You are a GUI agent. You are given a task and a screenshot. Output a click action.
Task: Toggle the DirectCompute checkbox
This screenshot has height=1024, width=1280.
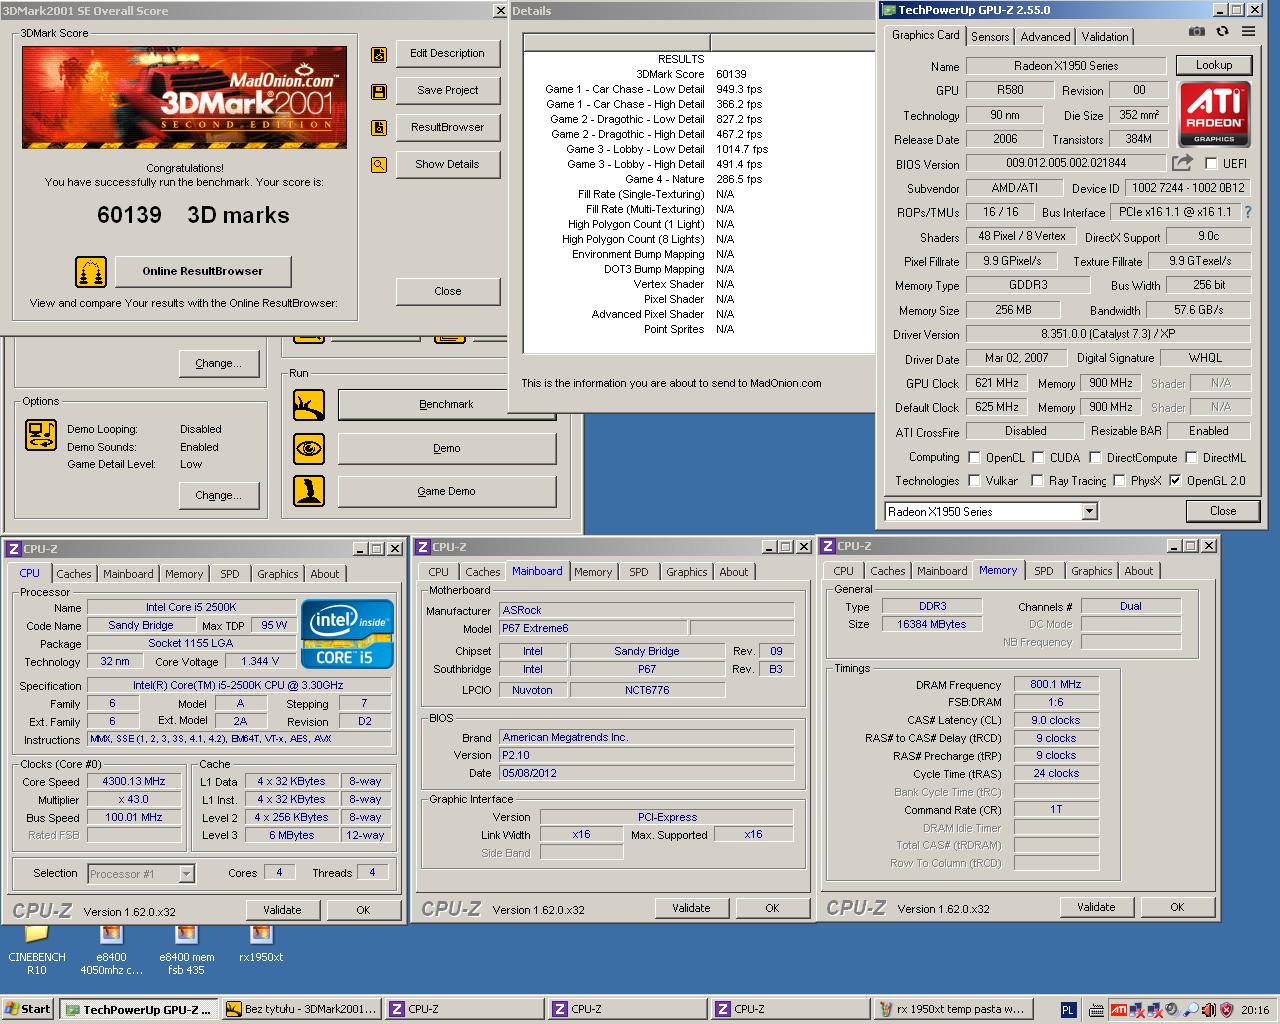[1095, 457]
